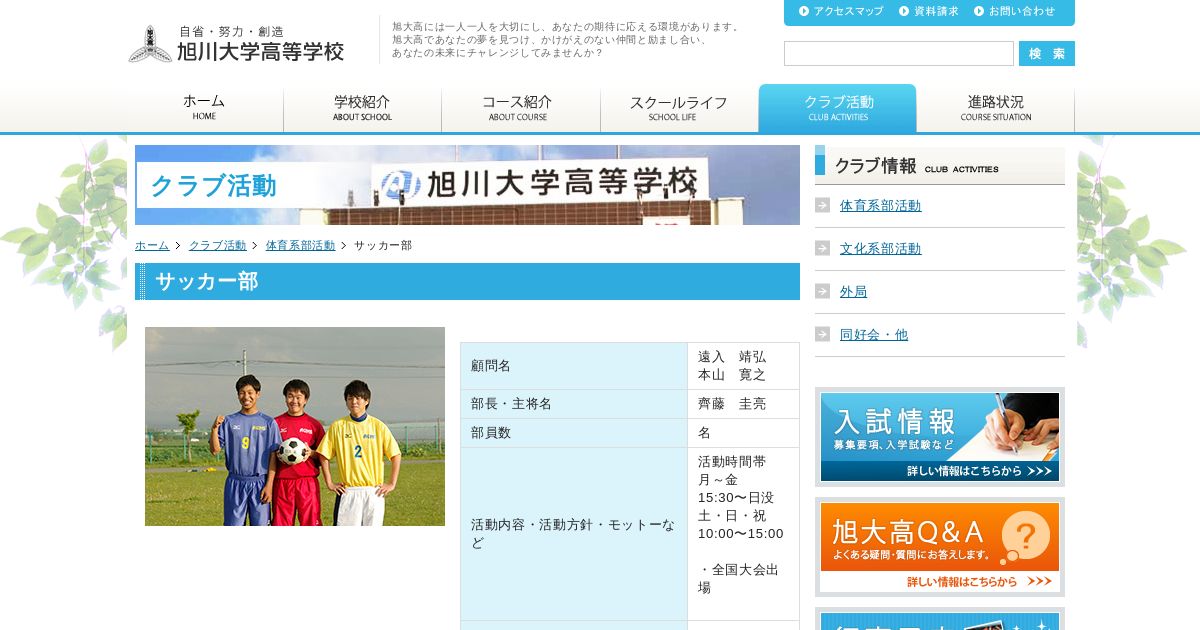Click the school crest logo icon

(x=150, y=44)
